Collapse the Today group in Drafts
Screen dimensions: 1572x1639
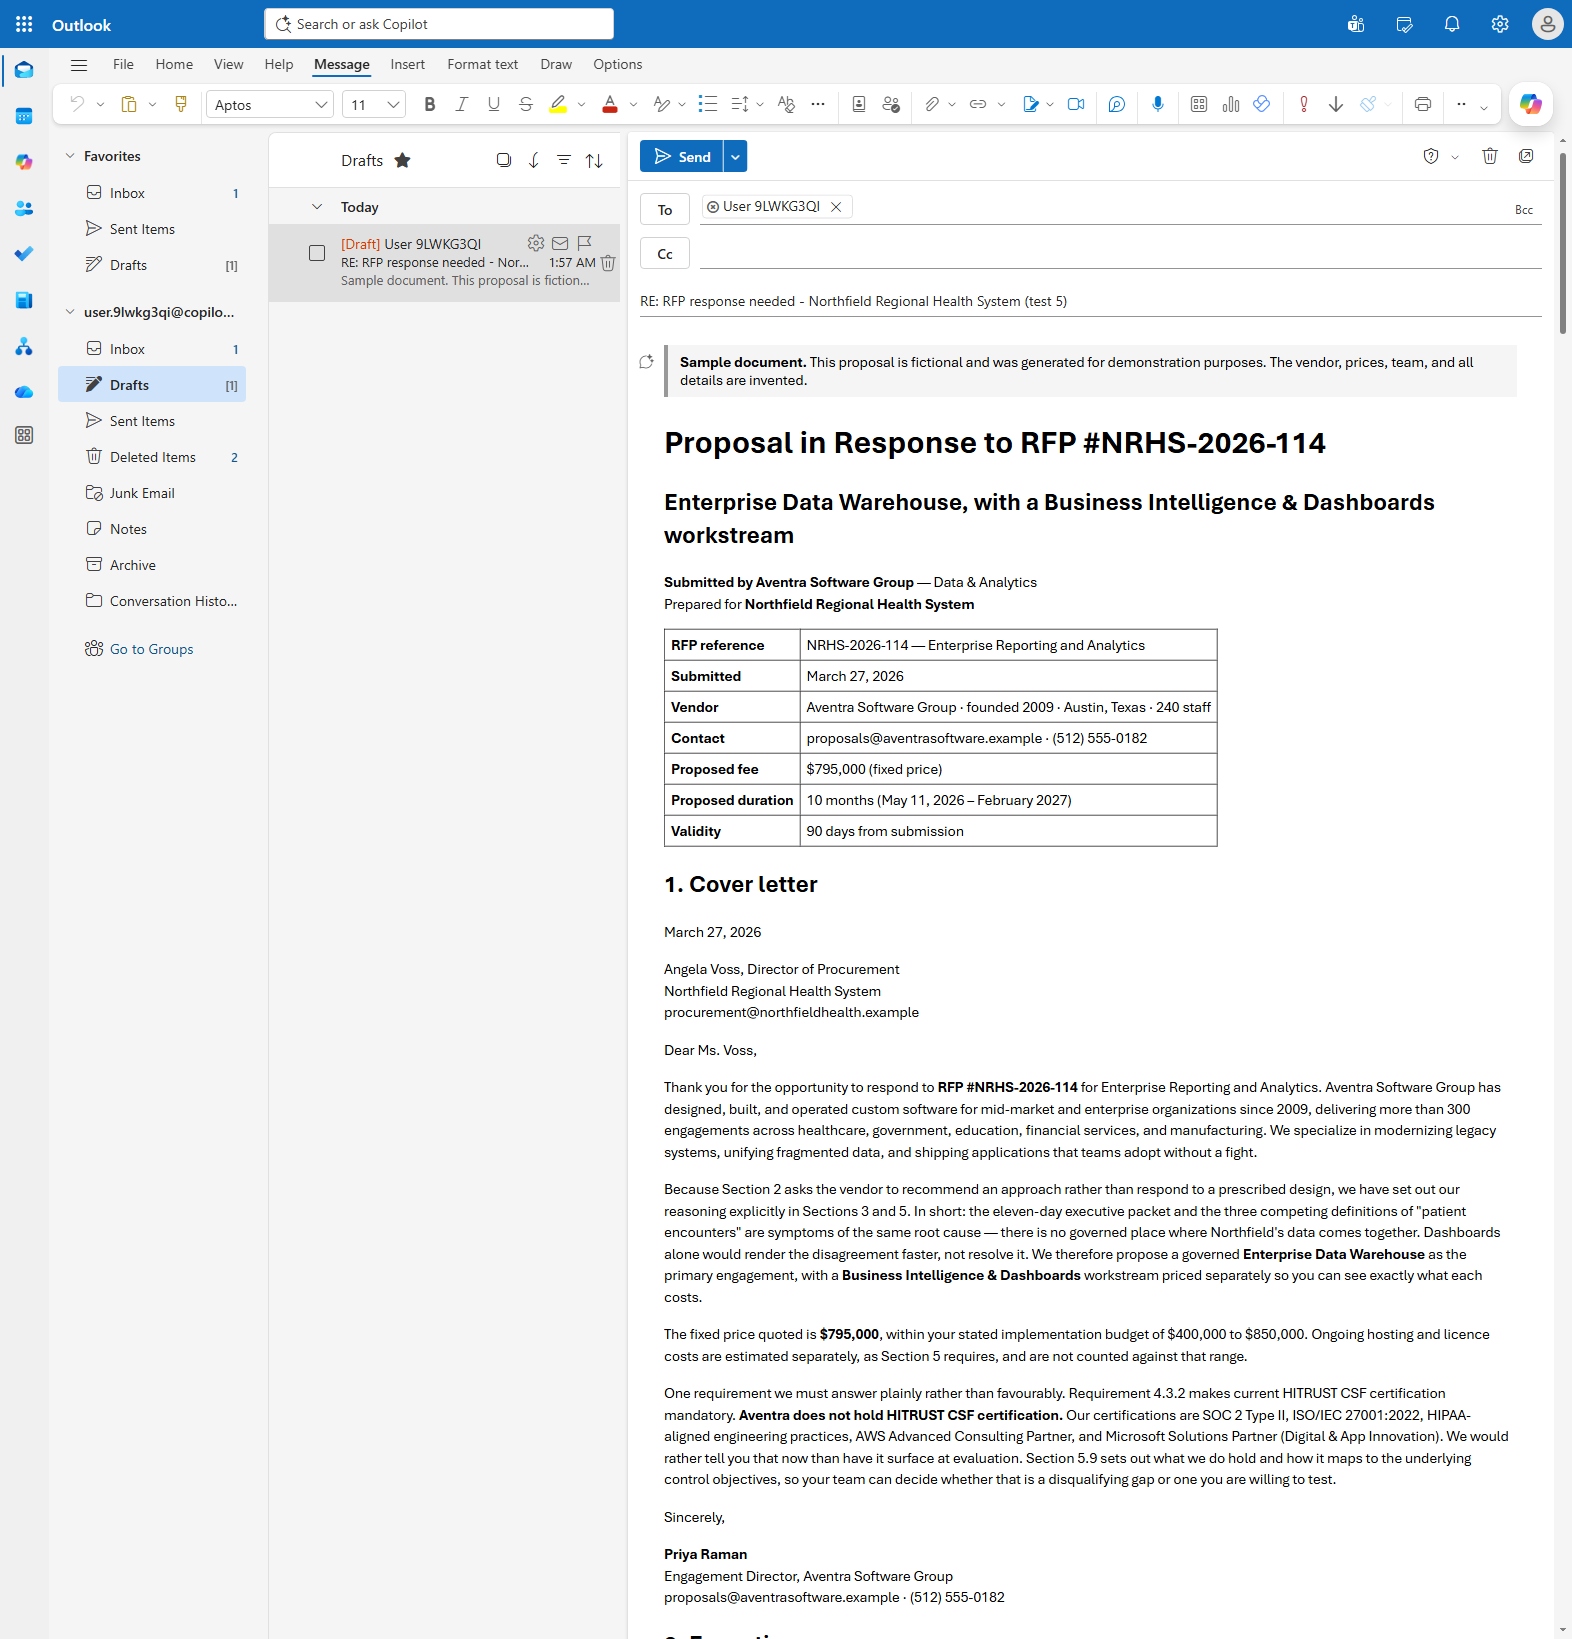point(317,207)
